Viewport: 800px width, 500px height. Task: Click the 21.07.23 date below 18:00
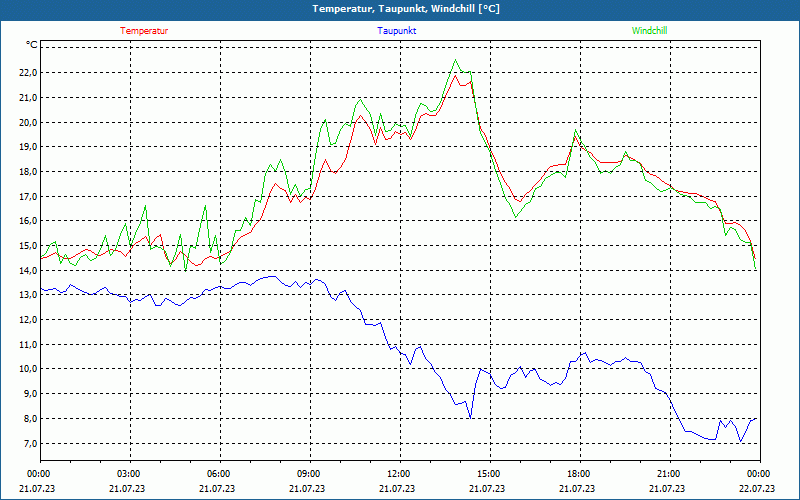point(577,488)
